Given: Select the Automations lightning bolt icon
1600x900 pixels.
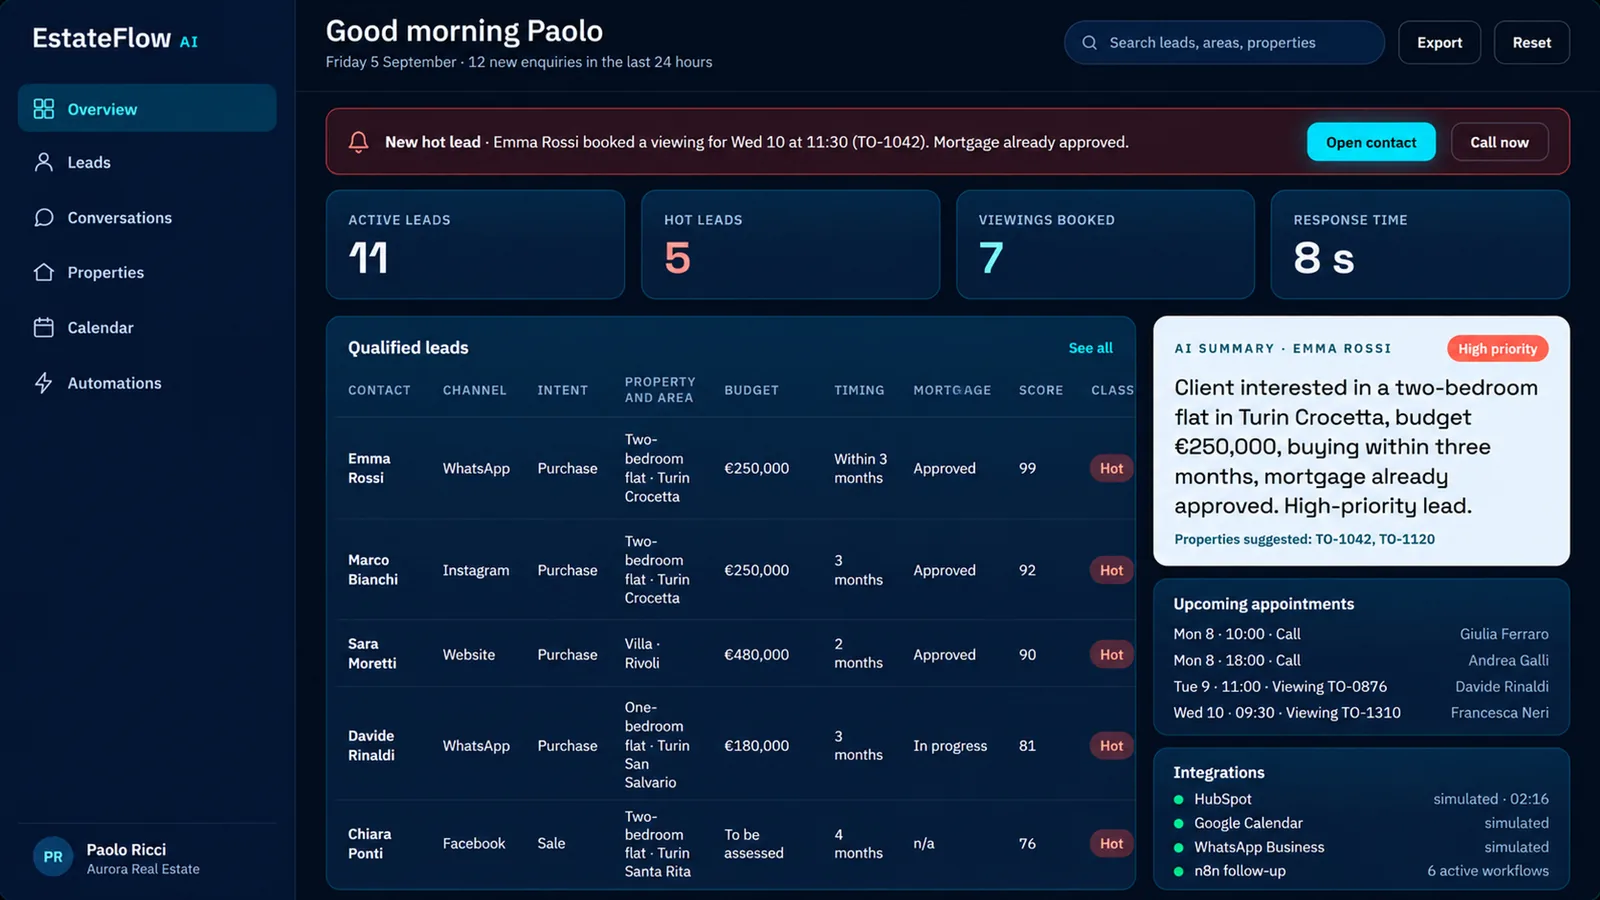Looking at the screenshot, I should (43, 383).
